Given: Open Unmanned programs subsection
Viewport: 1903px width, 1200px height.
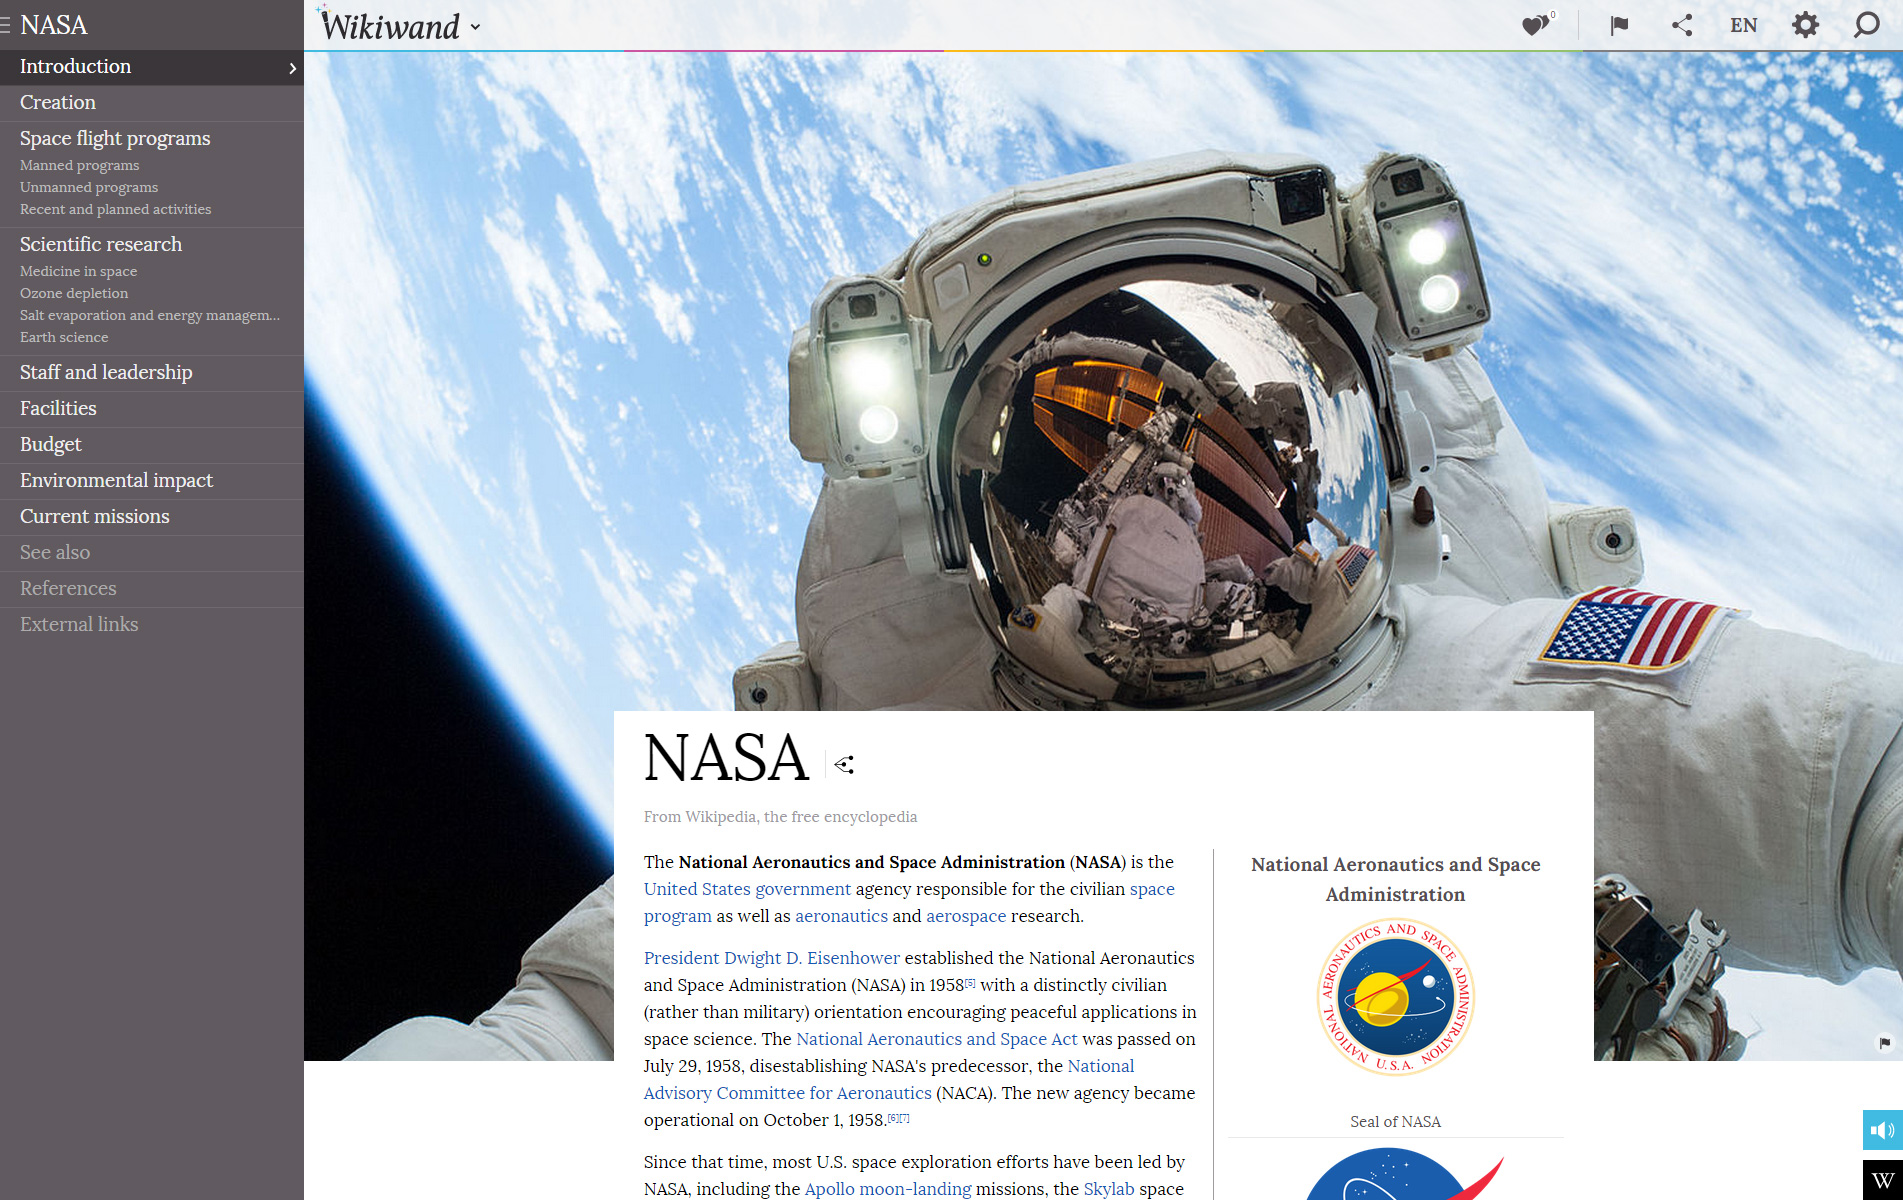Looking at the screenshot, I should tap(89, 187).
